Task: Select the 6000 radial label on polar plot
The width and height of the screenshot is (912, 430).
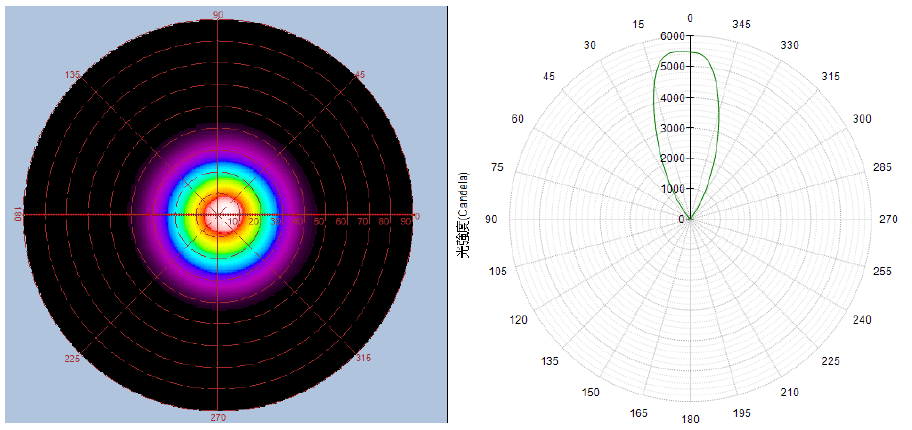Action: pyautogui.click(x=671, y=36)
